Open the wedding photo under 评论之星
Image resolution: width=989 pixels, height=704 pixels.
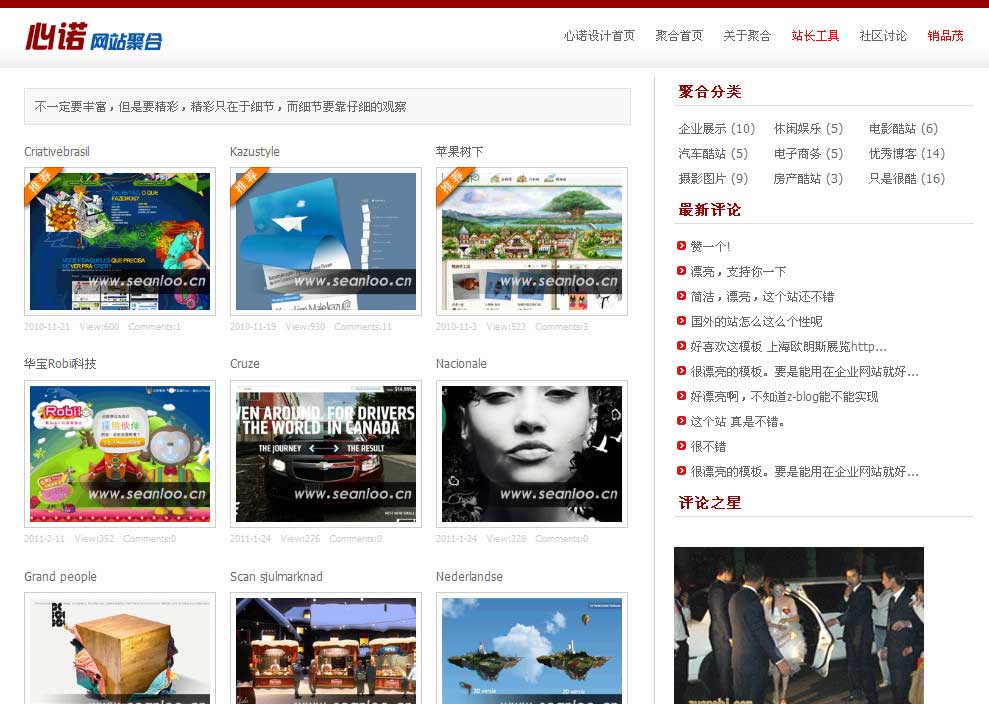pyautogui.click(x=799, y=625)
